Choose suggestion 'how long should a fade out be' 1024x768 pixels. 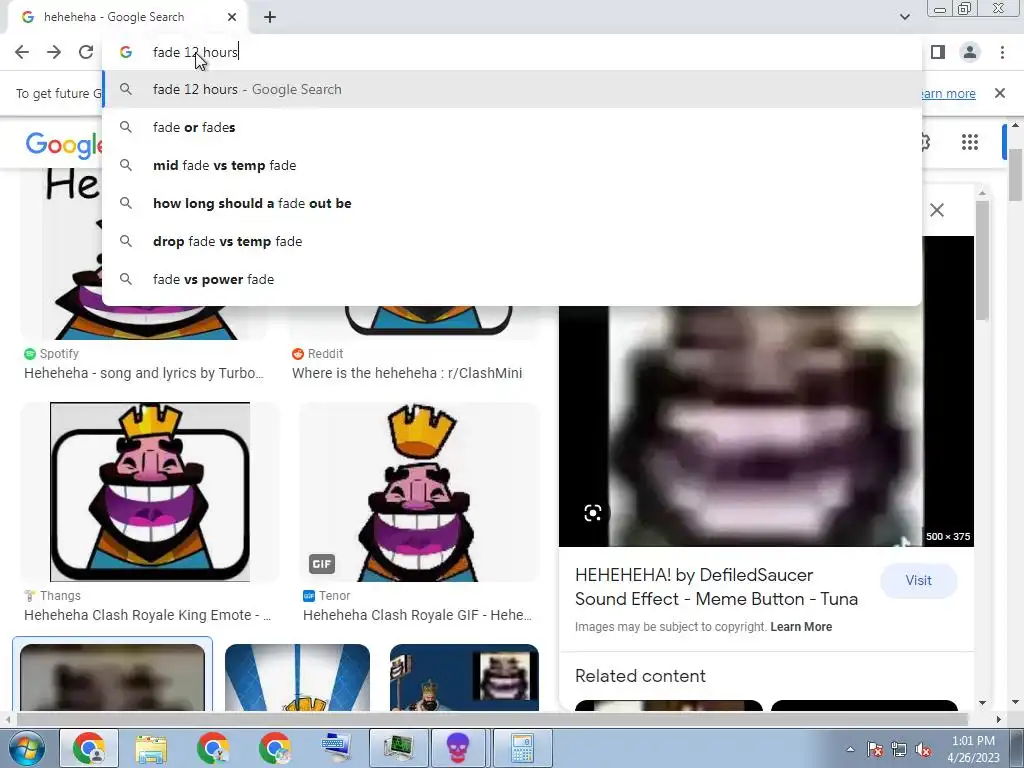[512, 203]
